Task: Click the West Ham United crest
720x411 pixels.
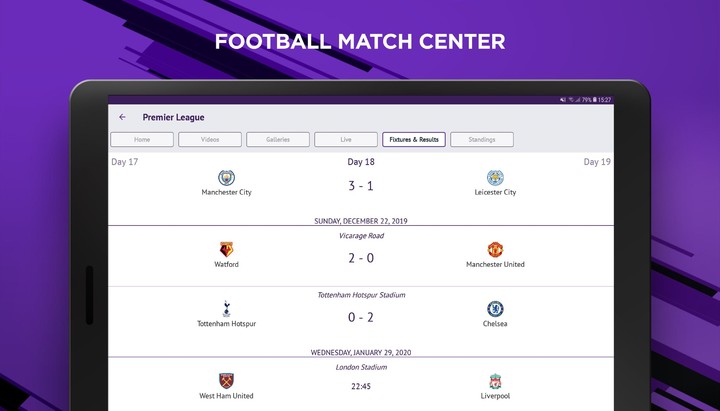Action: 226,381
